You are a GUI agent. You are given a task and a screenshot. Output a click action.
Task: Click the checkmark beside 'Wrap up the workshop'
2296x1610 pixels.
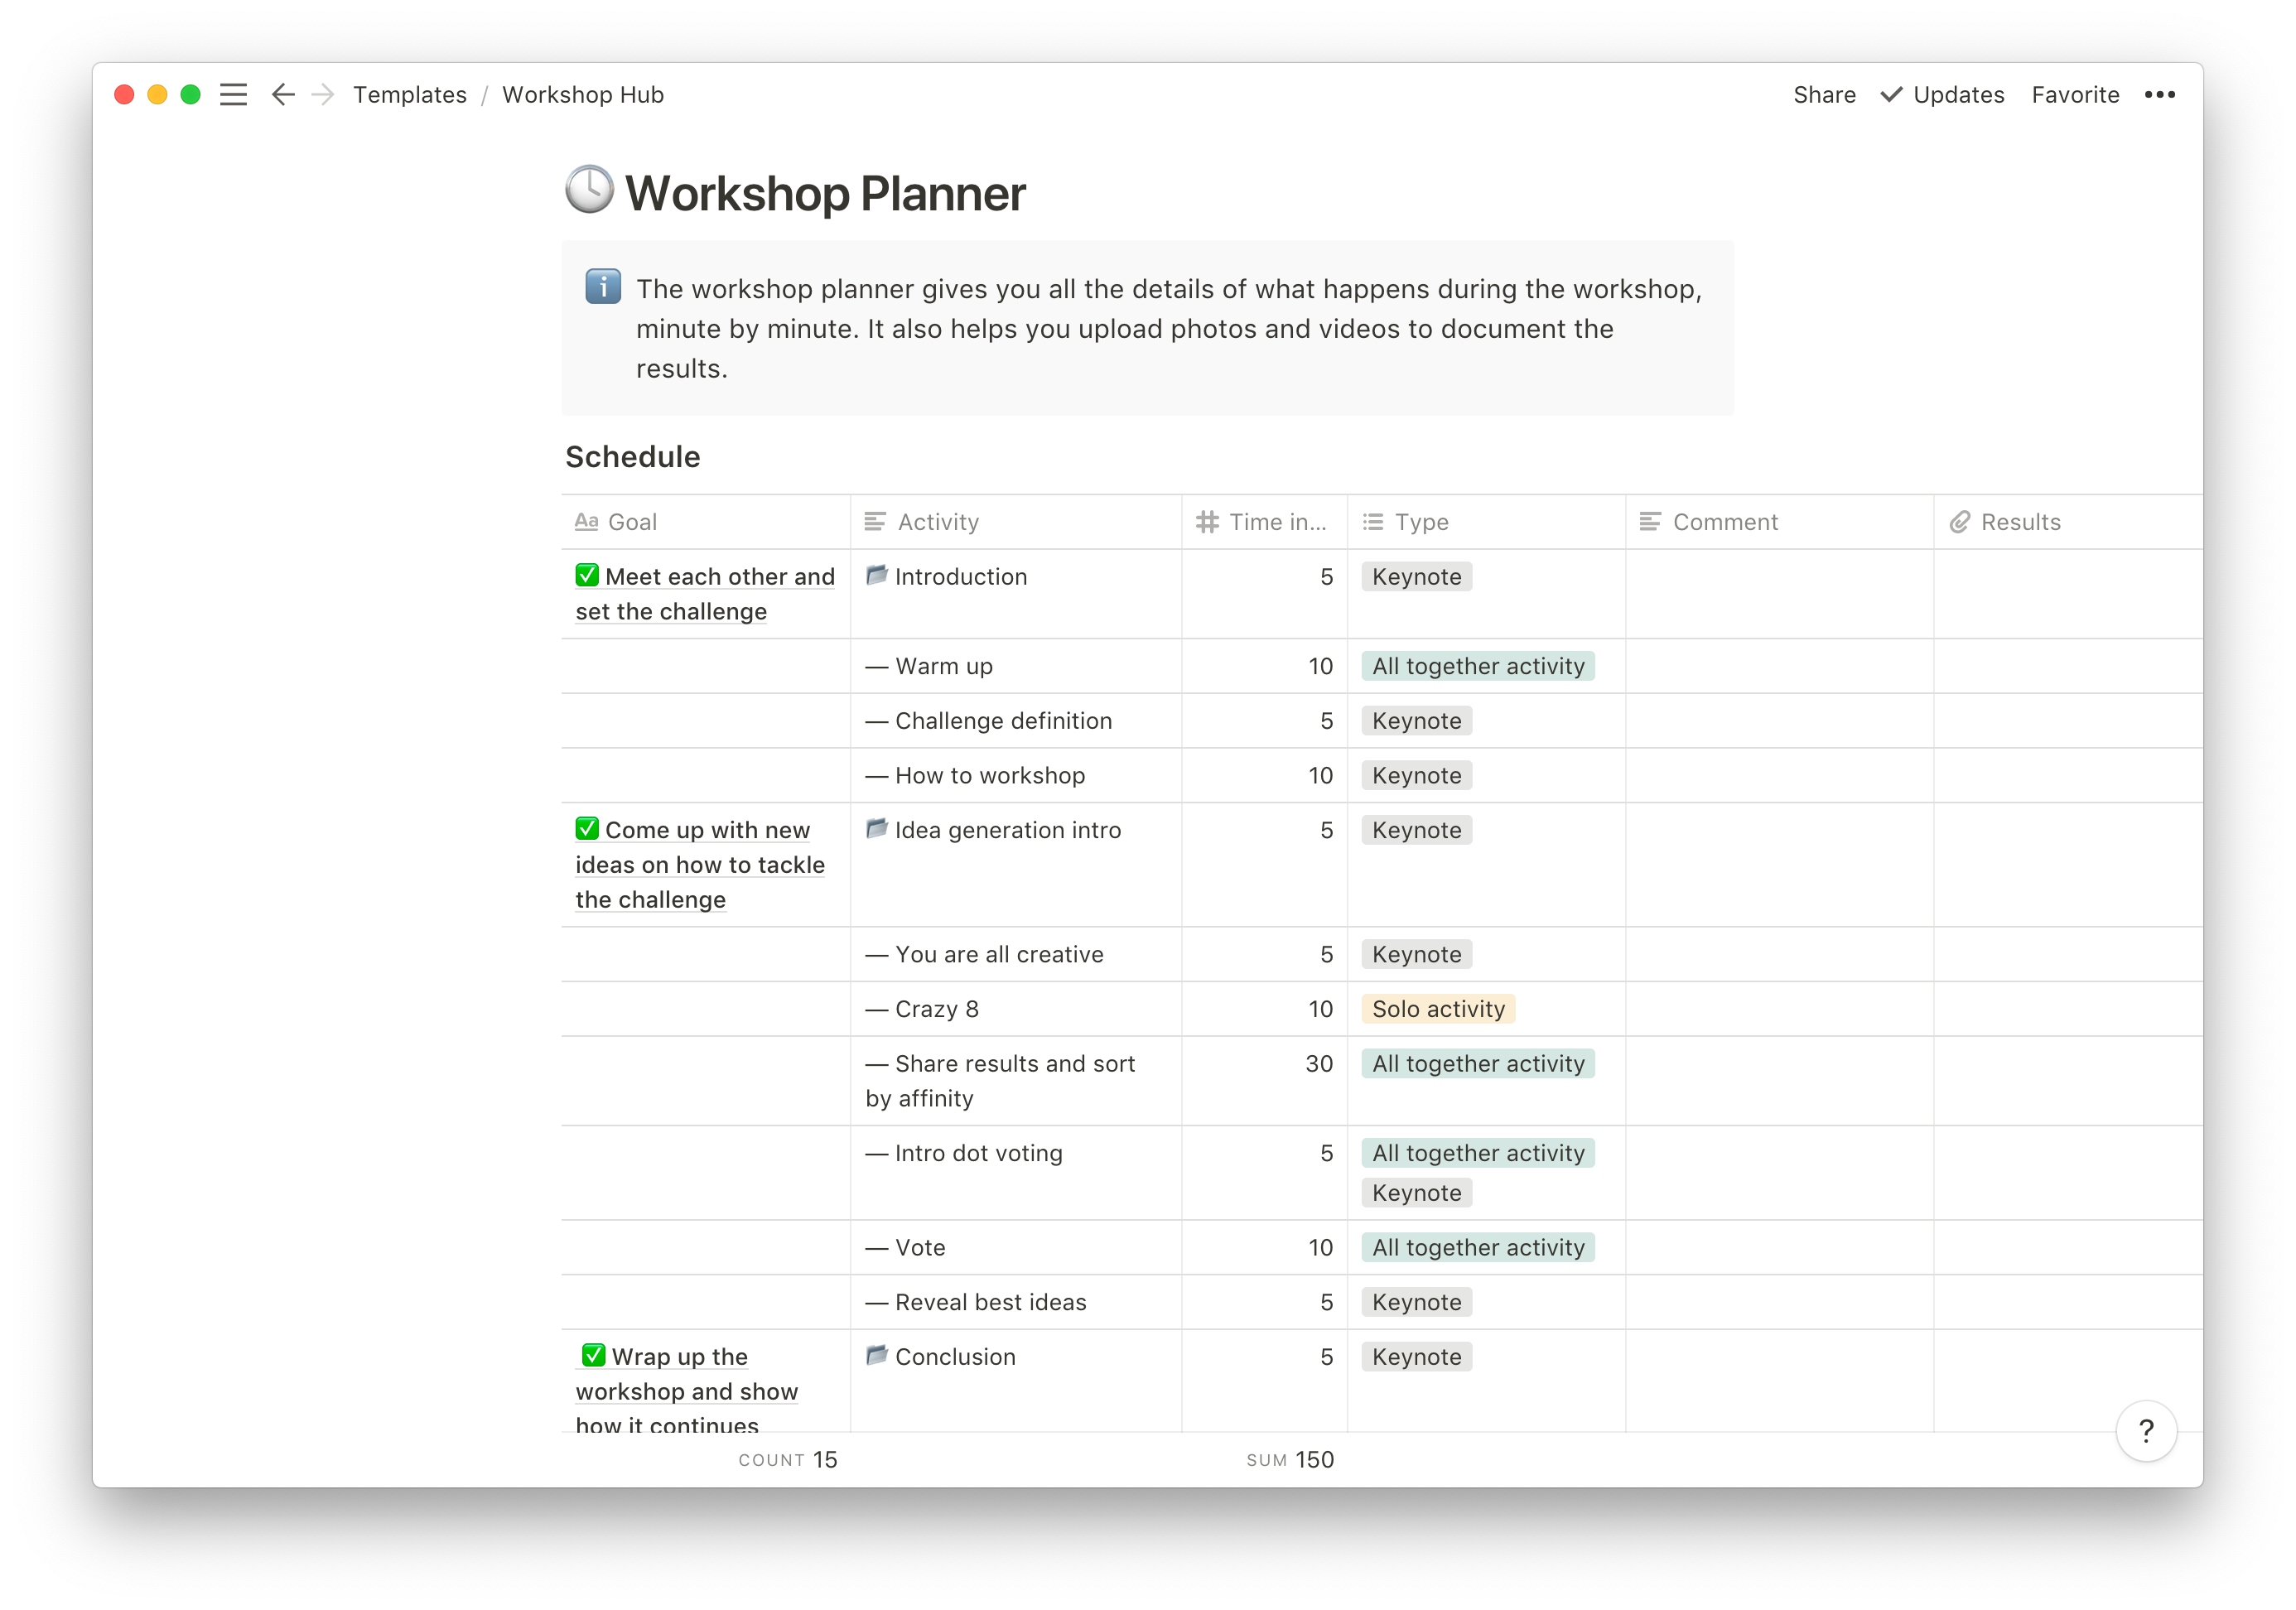pyautogui.click(x=593, y=1356)
